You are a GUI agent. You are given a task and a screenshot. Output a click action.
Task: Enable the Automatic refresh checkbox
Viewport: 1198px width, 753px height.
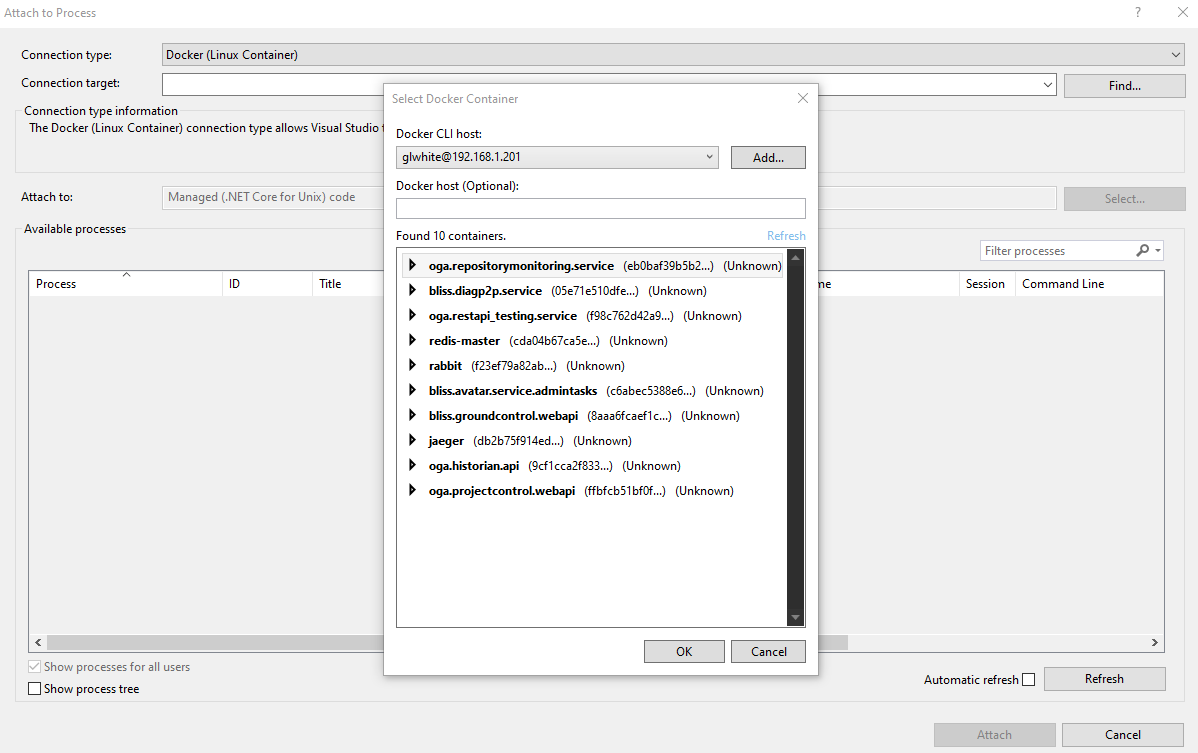pyautogui.click(x=1028, y=680)
